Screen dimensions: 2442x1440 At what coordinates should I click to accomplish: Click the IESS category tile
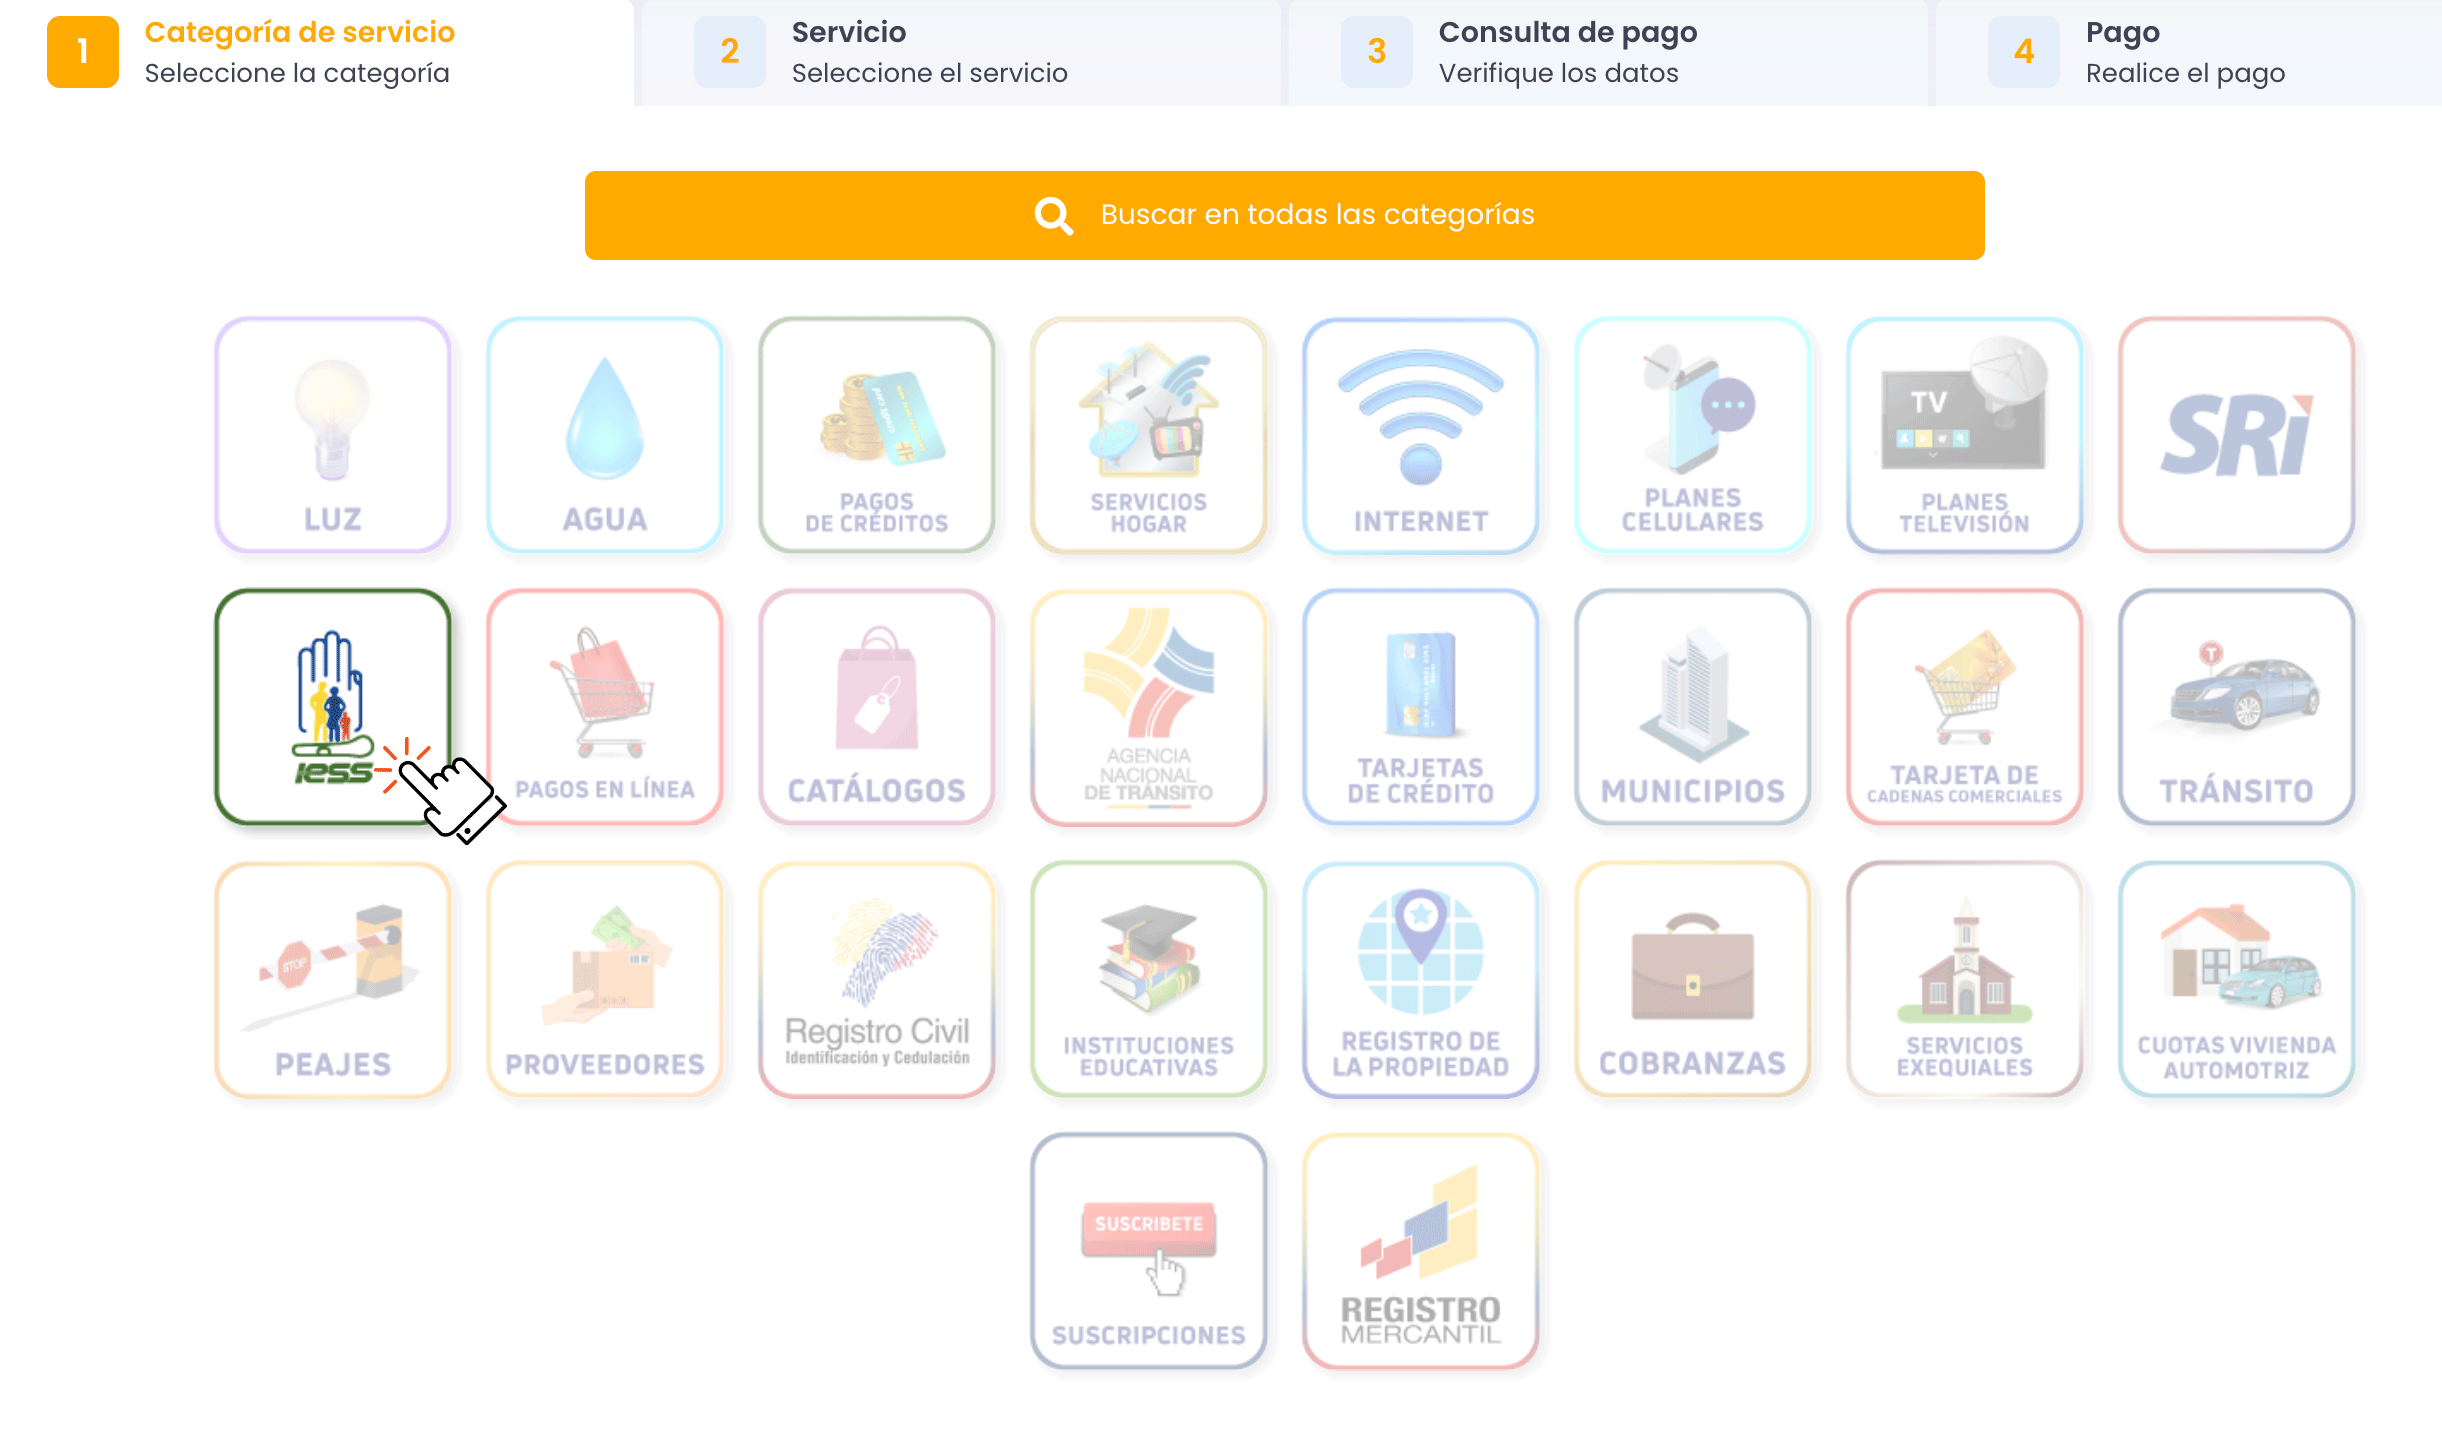(x=333, y=707)
